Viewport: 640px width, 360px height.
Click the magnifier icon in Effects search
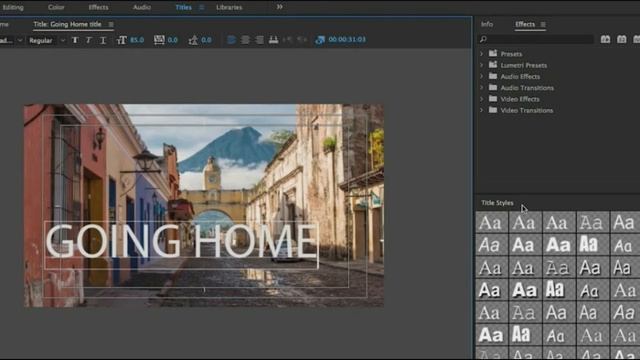[483, 39]
